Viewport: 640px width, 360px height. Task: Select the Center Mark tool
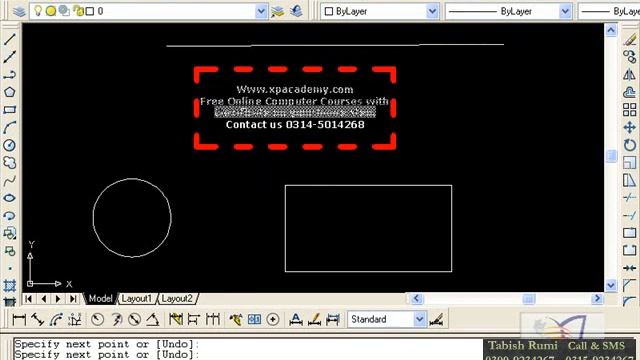(273, 319)
